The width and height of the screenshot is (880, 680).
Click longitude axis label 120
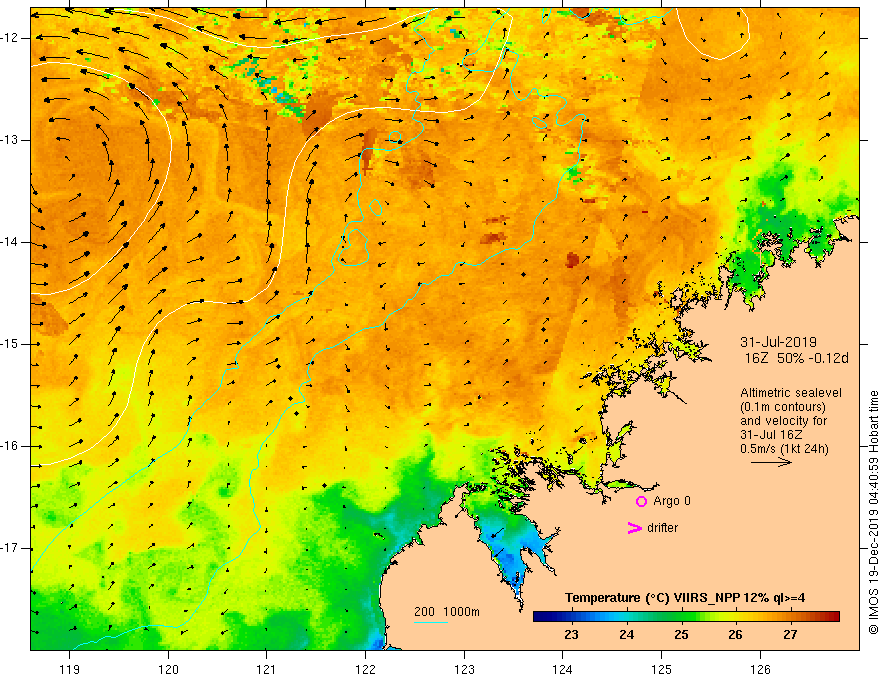(168, 669)
